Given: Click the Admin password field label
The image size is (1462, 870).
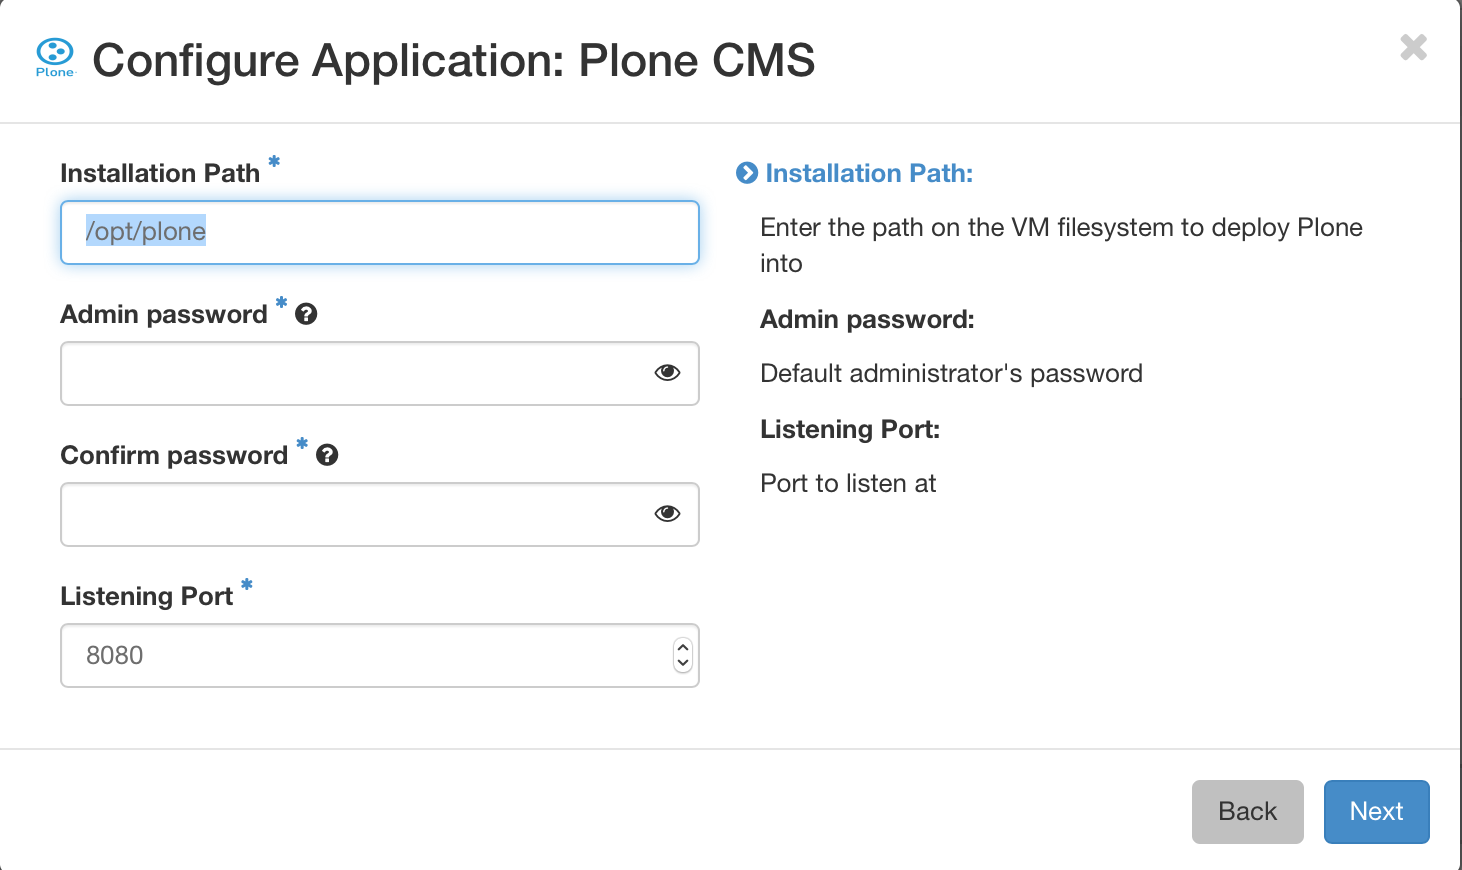Looking at the screenshot, I should pos(164,314).
